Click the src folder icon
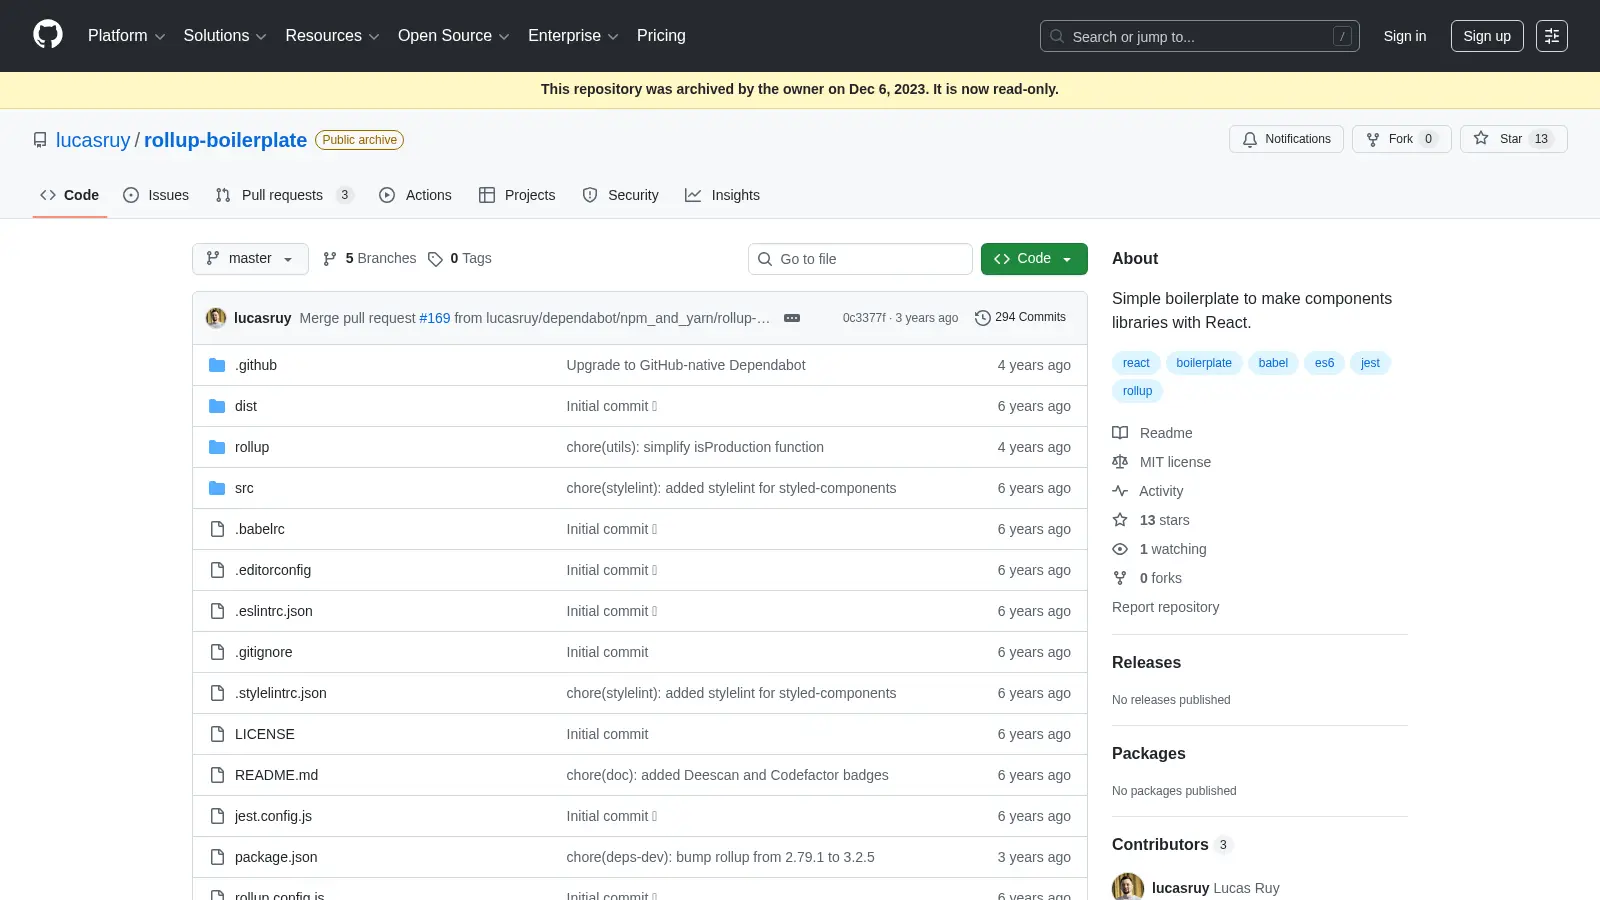Viewport: 1600px width, 900px height. click(x=217, y=488)
